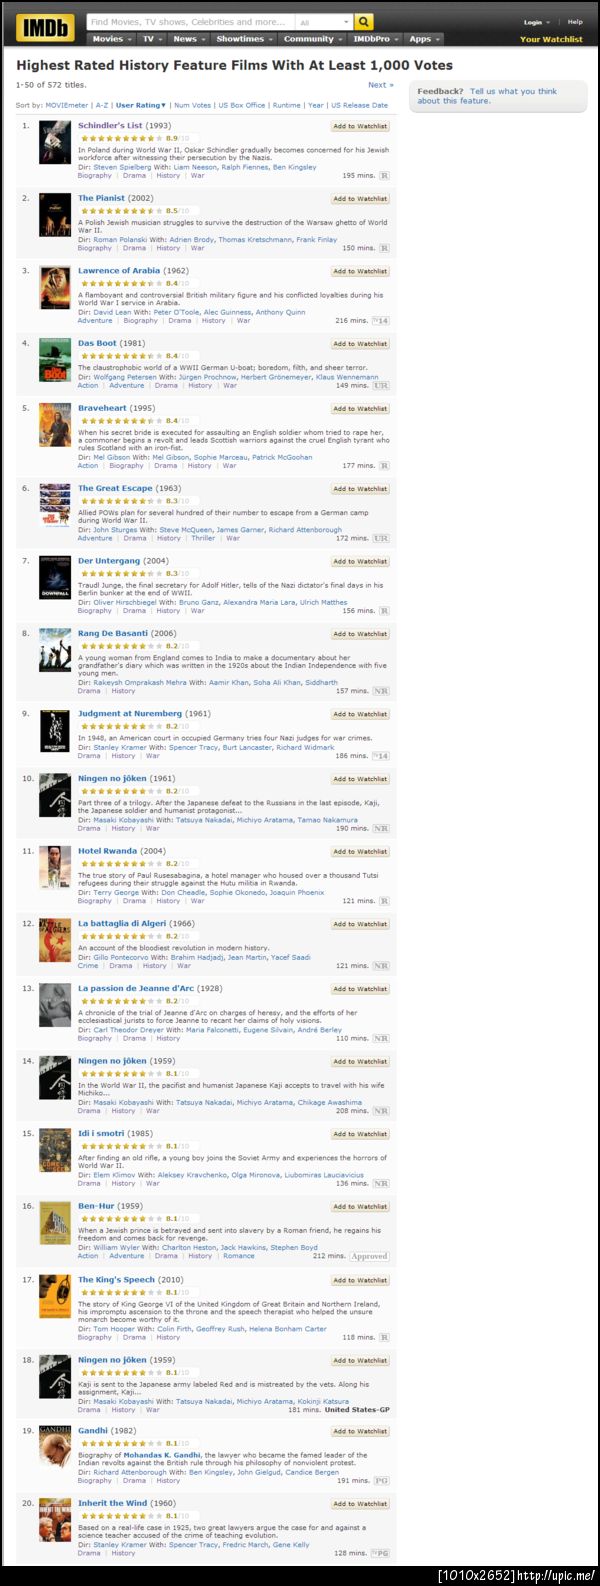Expand the Movies menu in navigation bar
The image size is (600, 1586).
click(110, 39)
